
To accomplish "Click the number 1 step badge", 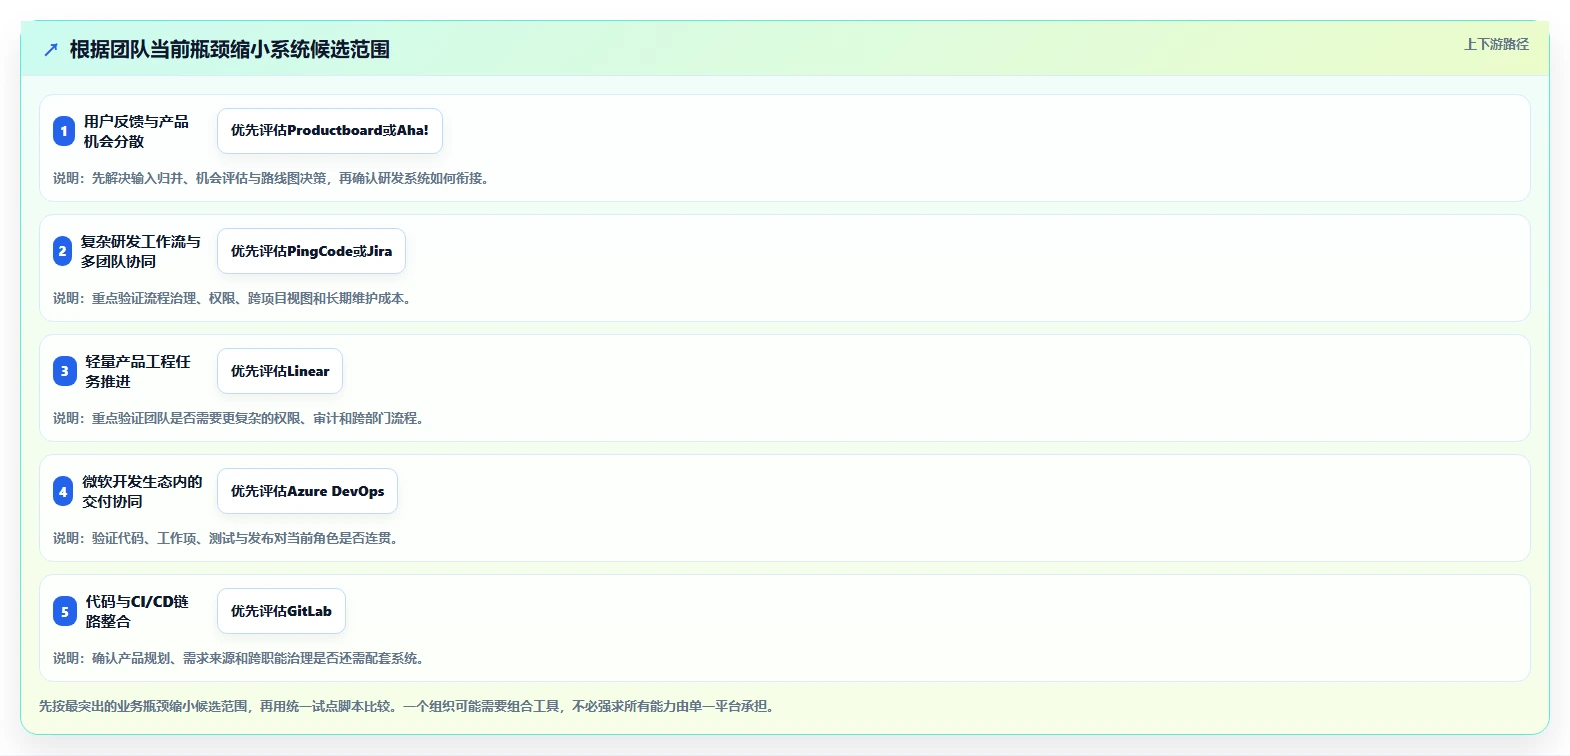I will [64, 131].
